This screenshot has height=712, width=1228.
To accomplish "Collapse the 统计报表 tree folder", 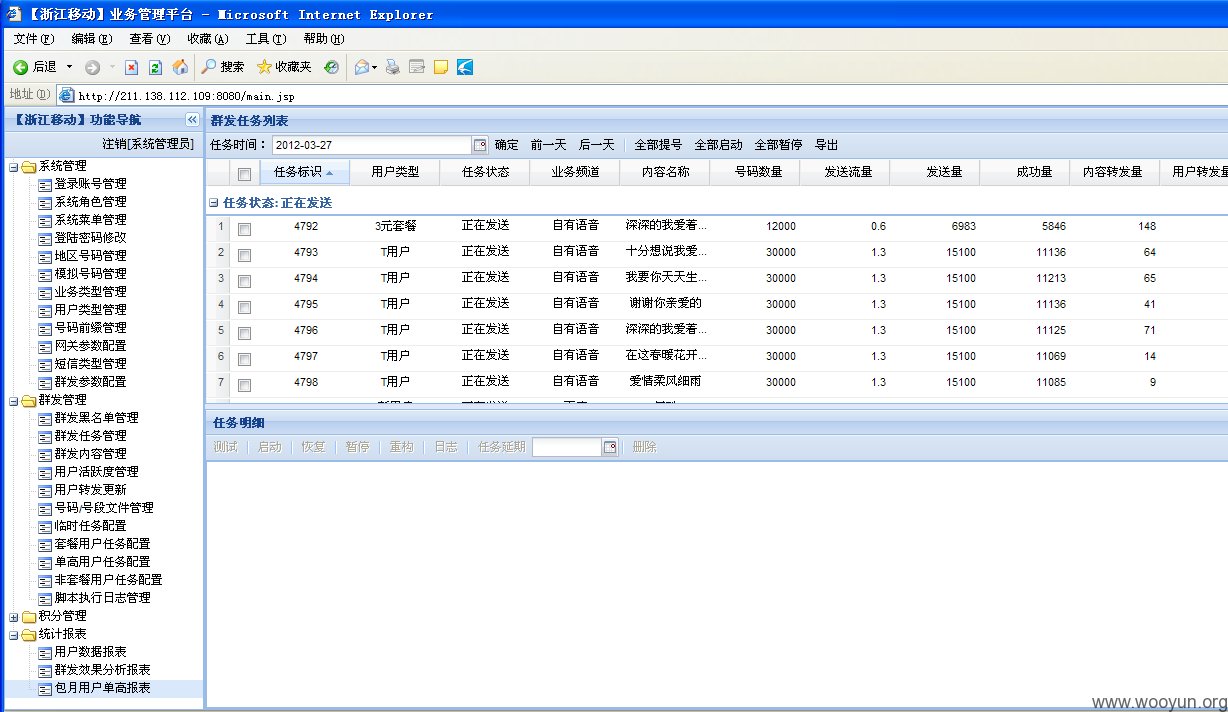I will (x=14, y=635).
